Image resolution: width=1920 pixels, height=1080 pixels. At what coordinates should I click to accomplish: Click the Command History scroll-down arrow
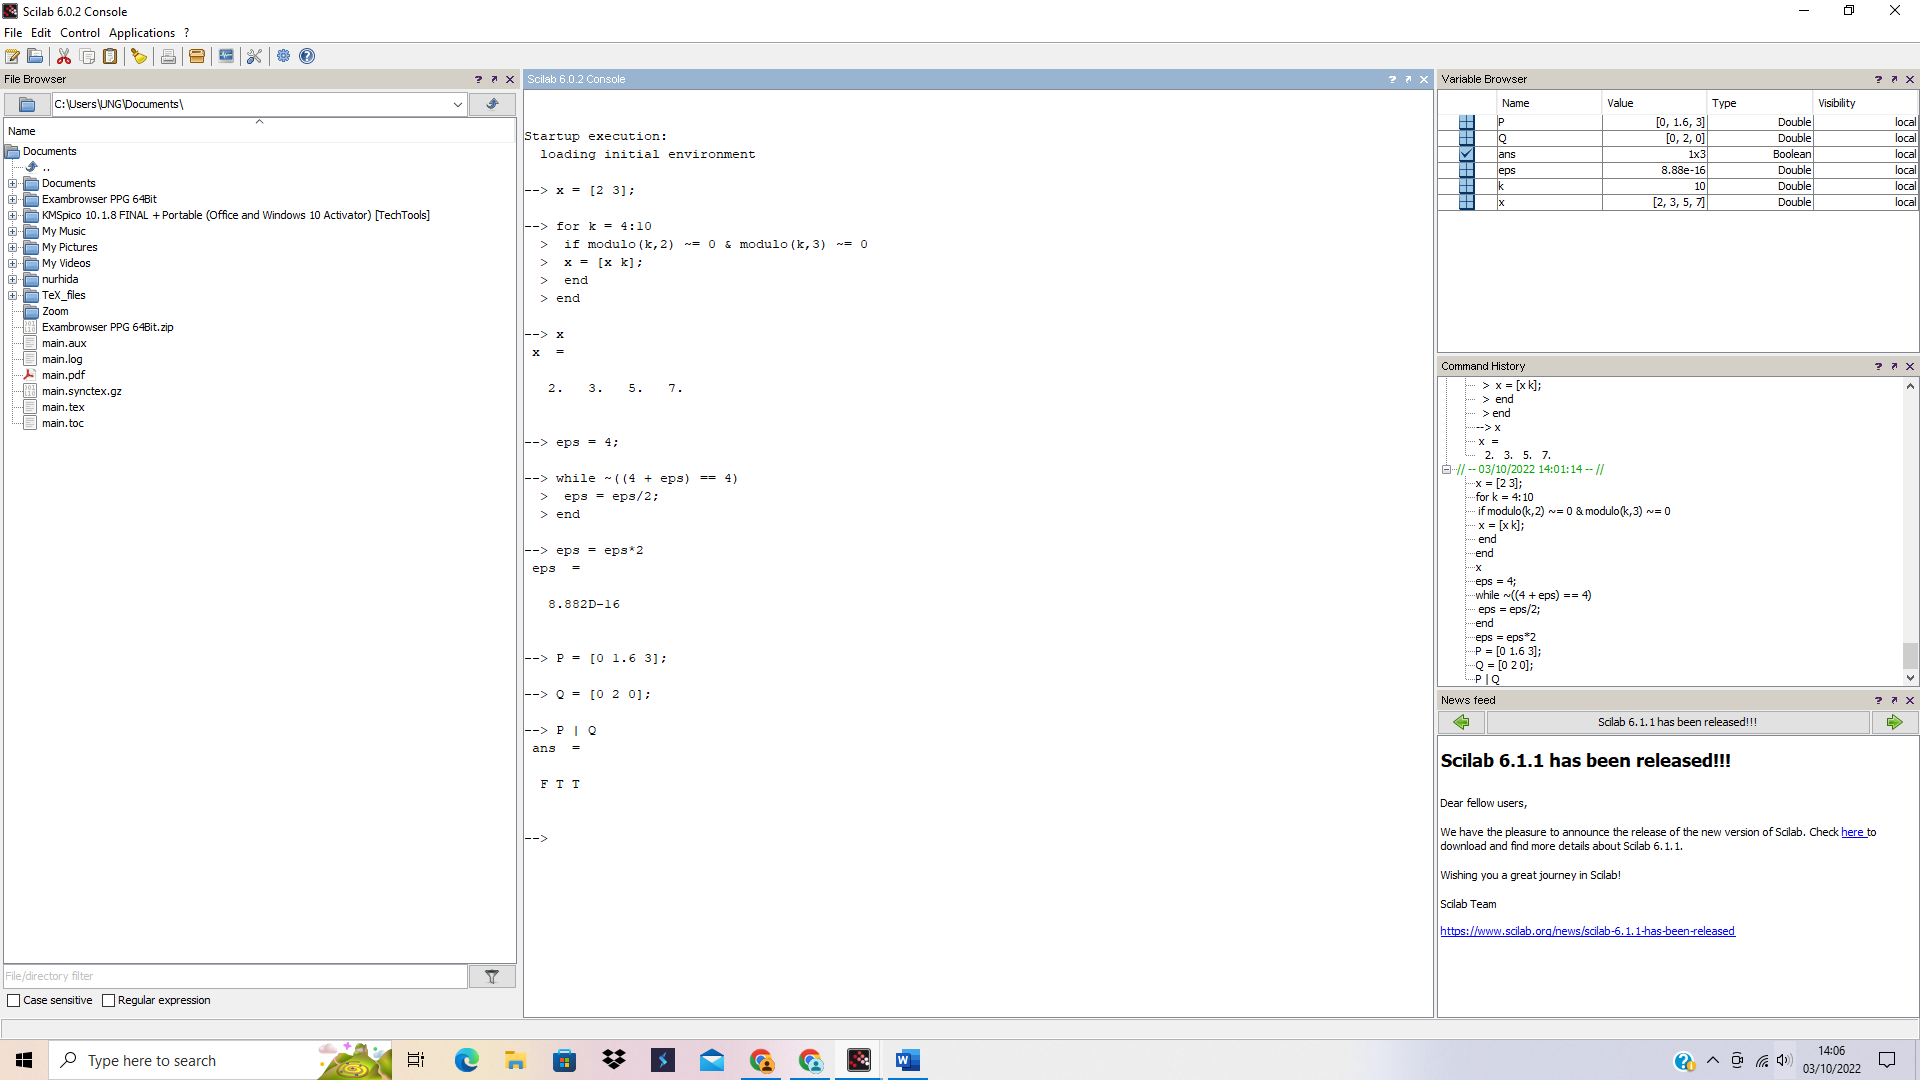tap(1910, 678)
